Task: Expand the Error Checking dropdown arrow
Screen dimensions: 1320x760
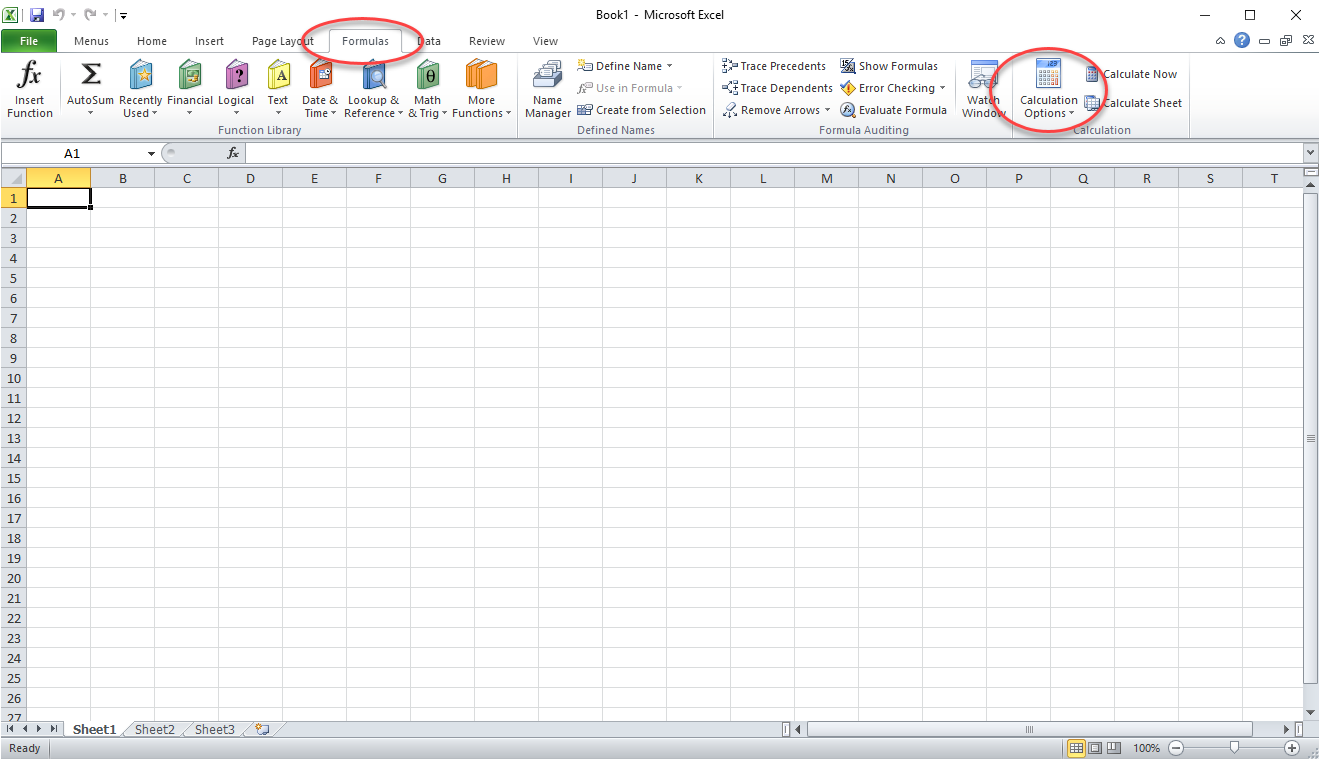Action: tap(942, 88)
